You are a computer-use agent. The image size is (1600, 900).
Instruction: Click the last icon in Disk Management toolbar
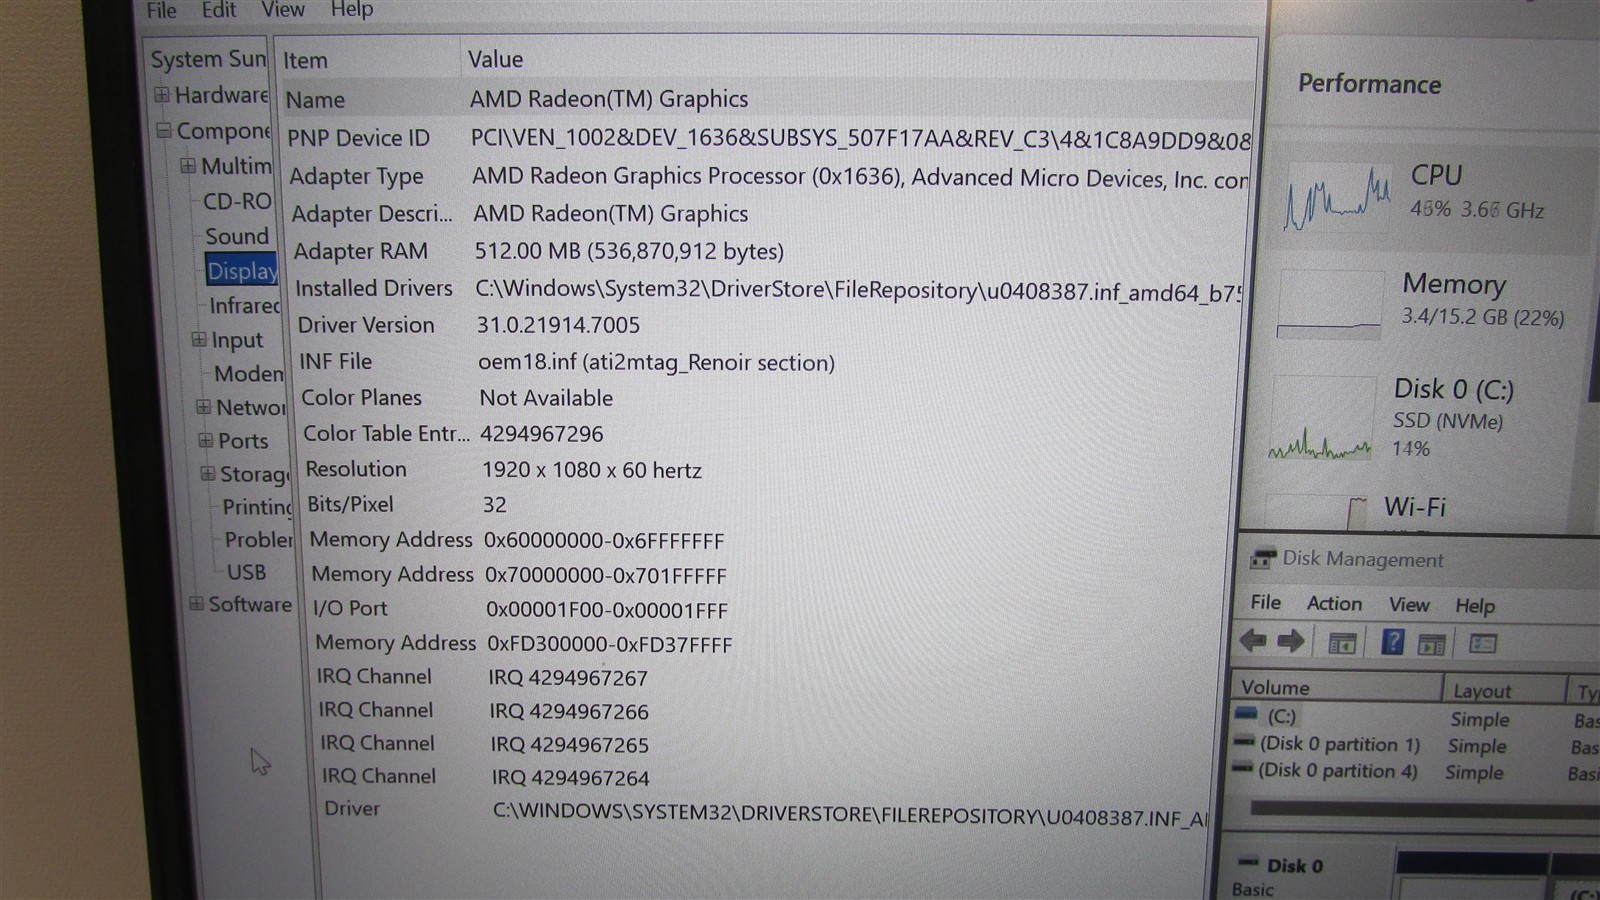click(1483, 643)
